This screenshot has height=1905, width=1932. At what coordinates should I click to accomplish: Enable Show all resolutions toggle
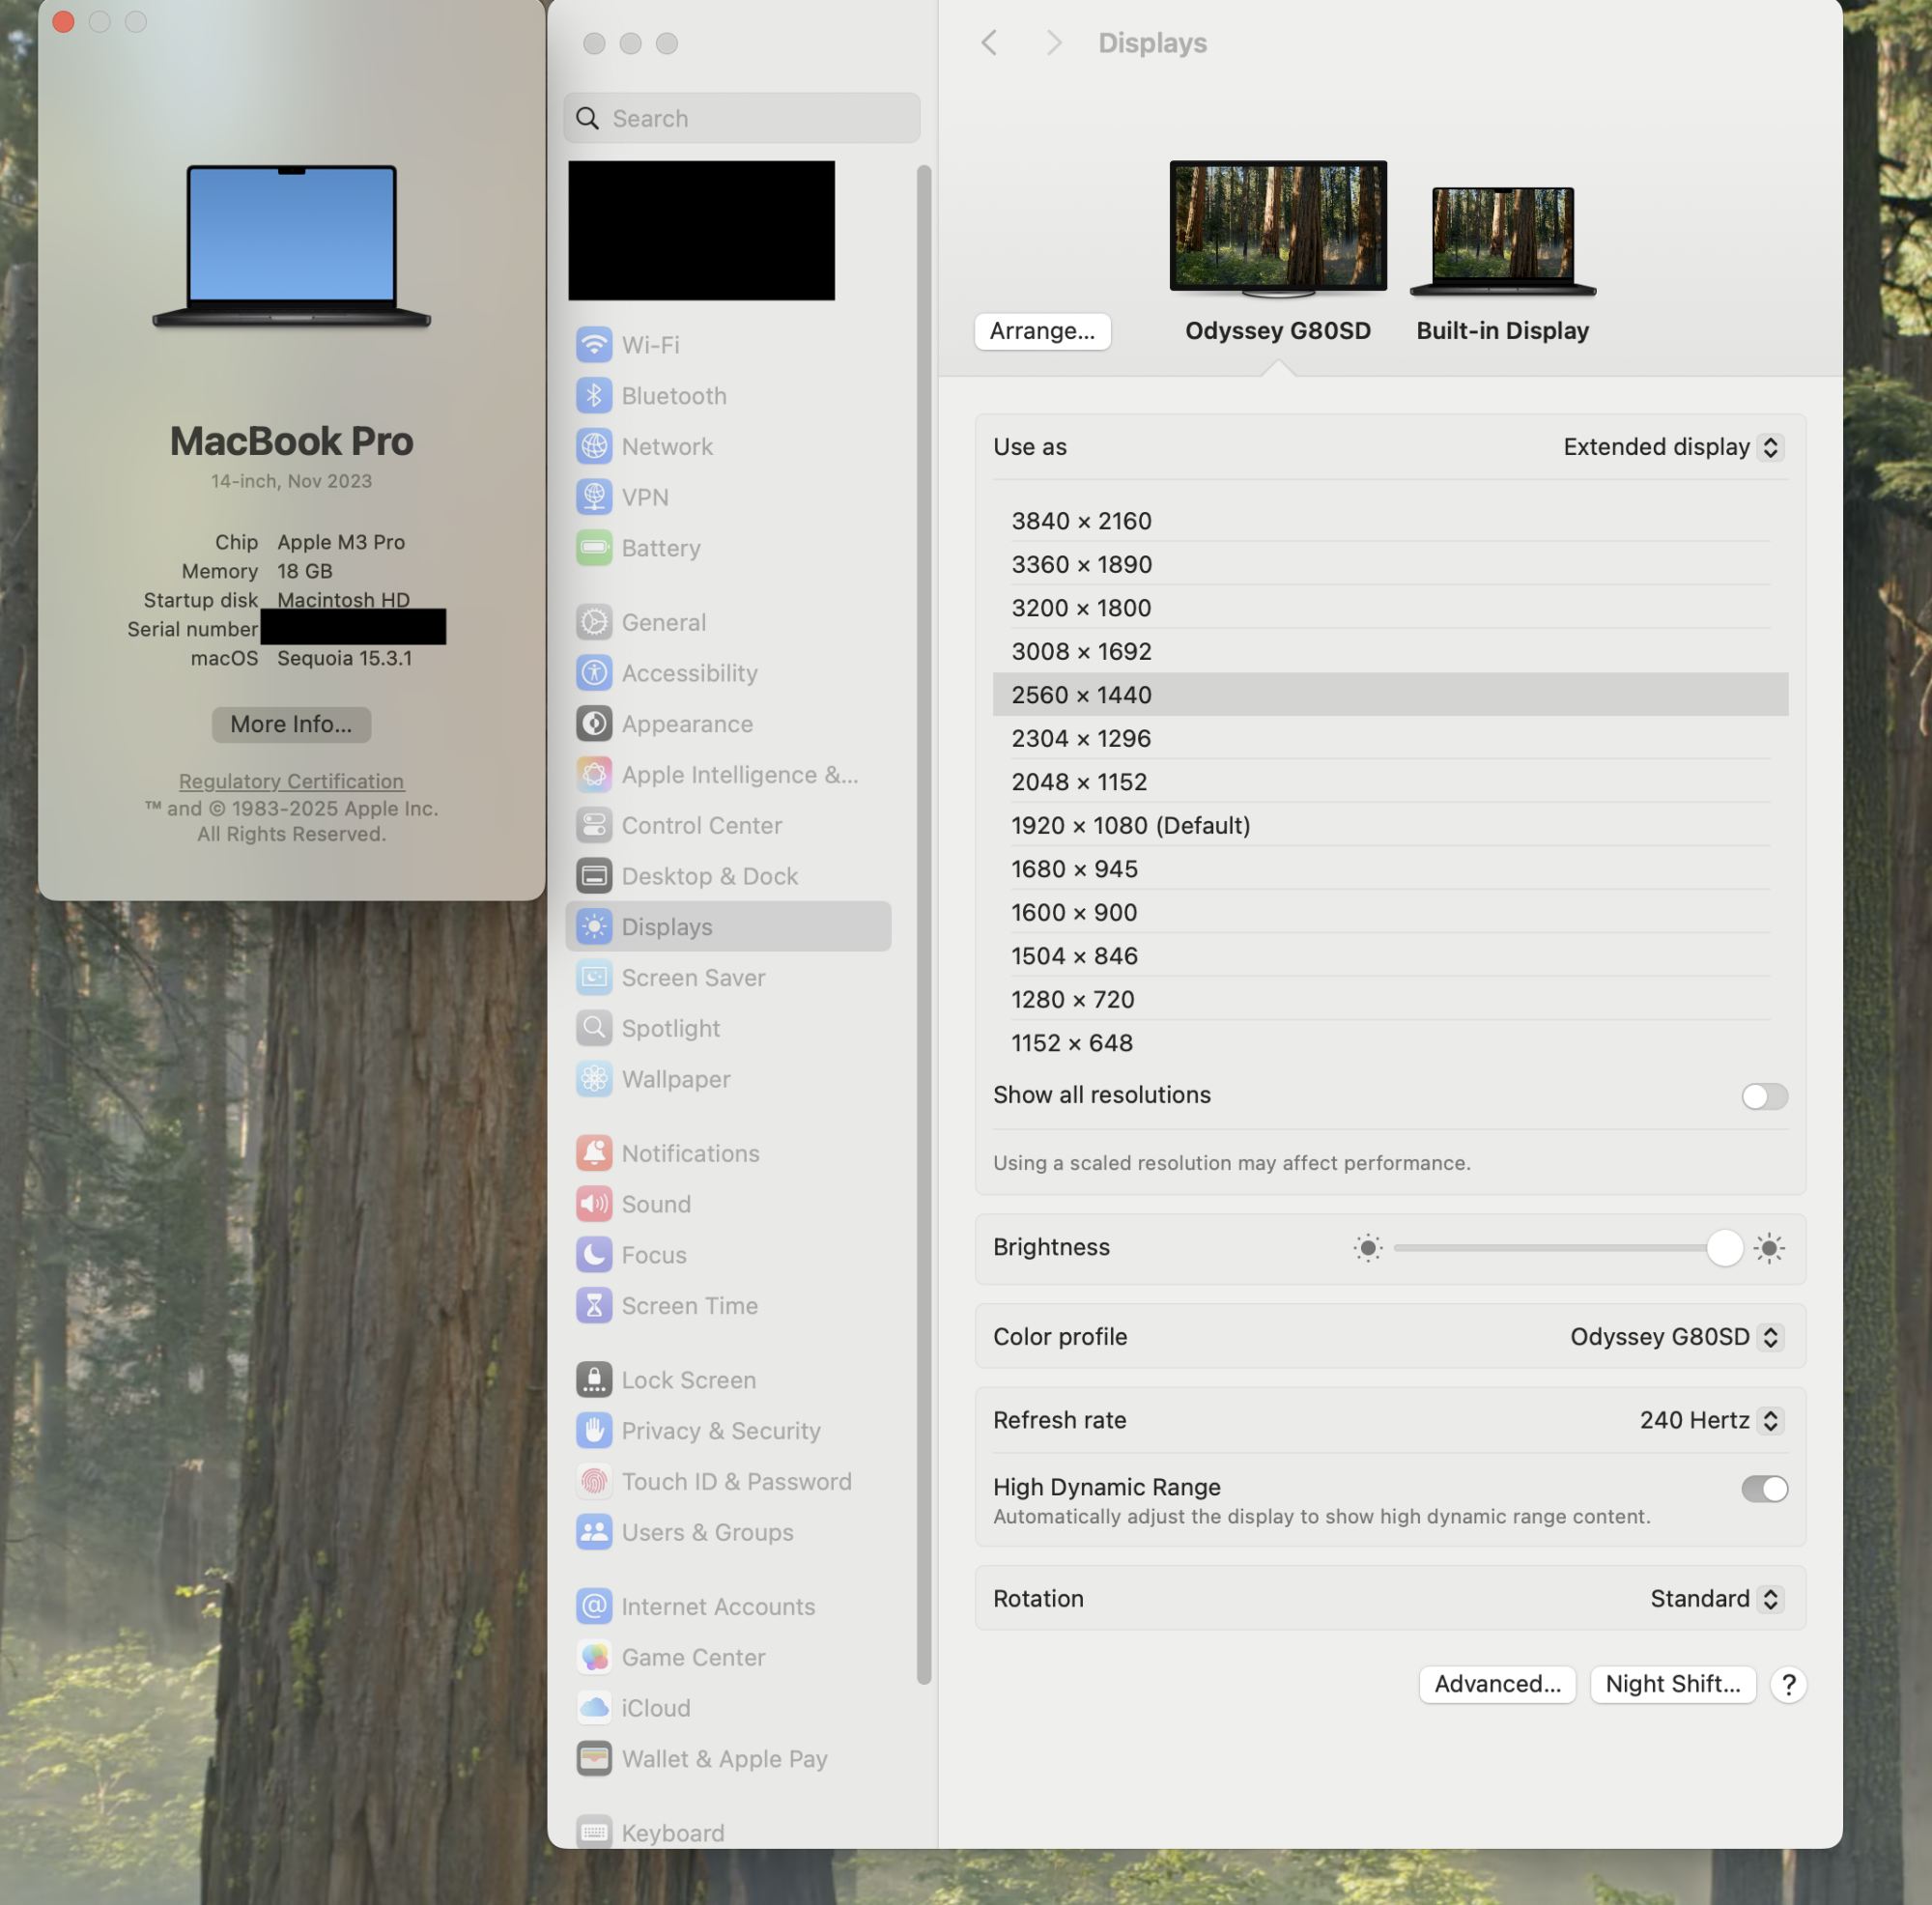pos(1764,1096)
